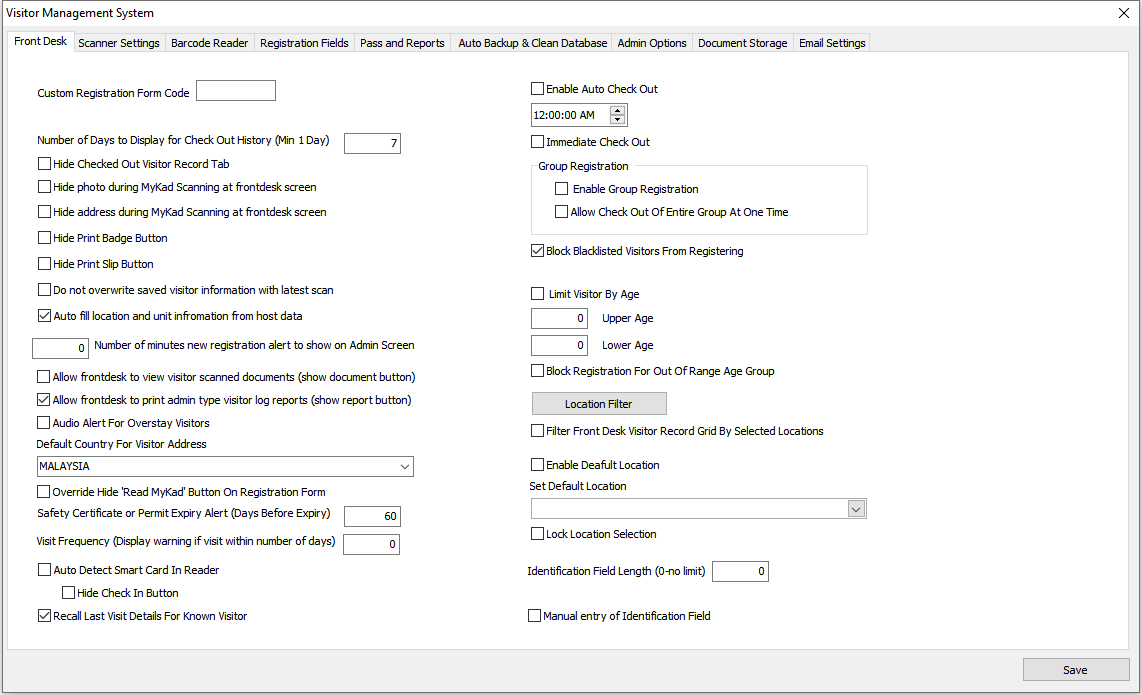Tick Audio Alert For Overstay Visitors
This screenshot has width=1142, height=695.
(x=44, y=423)
